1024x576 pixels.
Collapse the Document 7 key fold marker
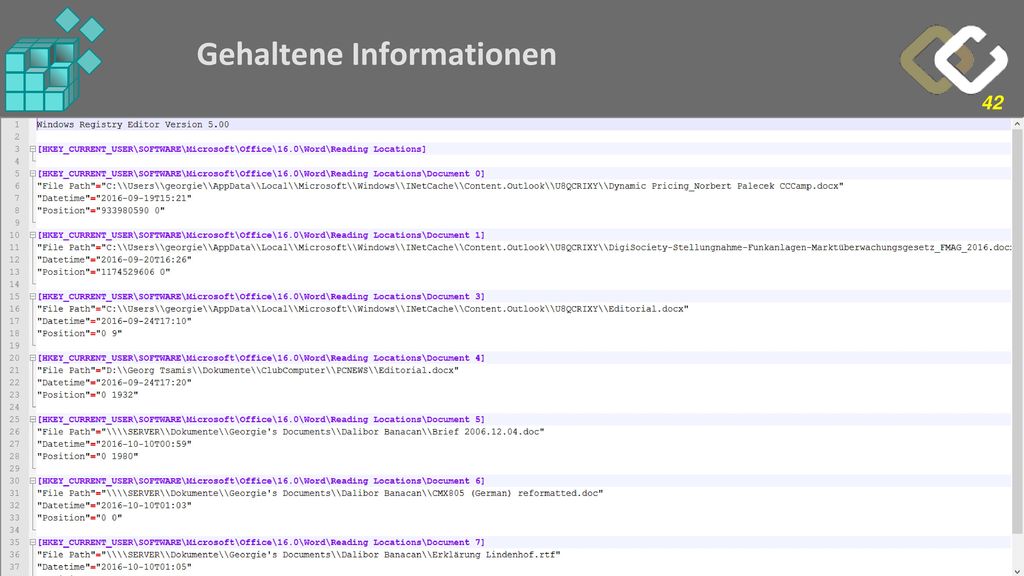click(33, 542)
